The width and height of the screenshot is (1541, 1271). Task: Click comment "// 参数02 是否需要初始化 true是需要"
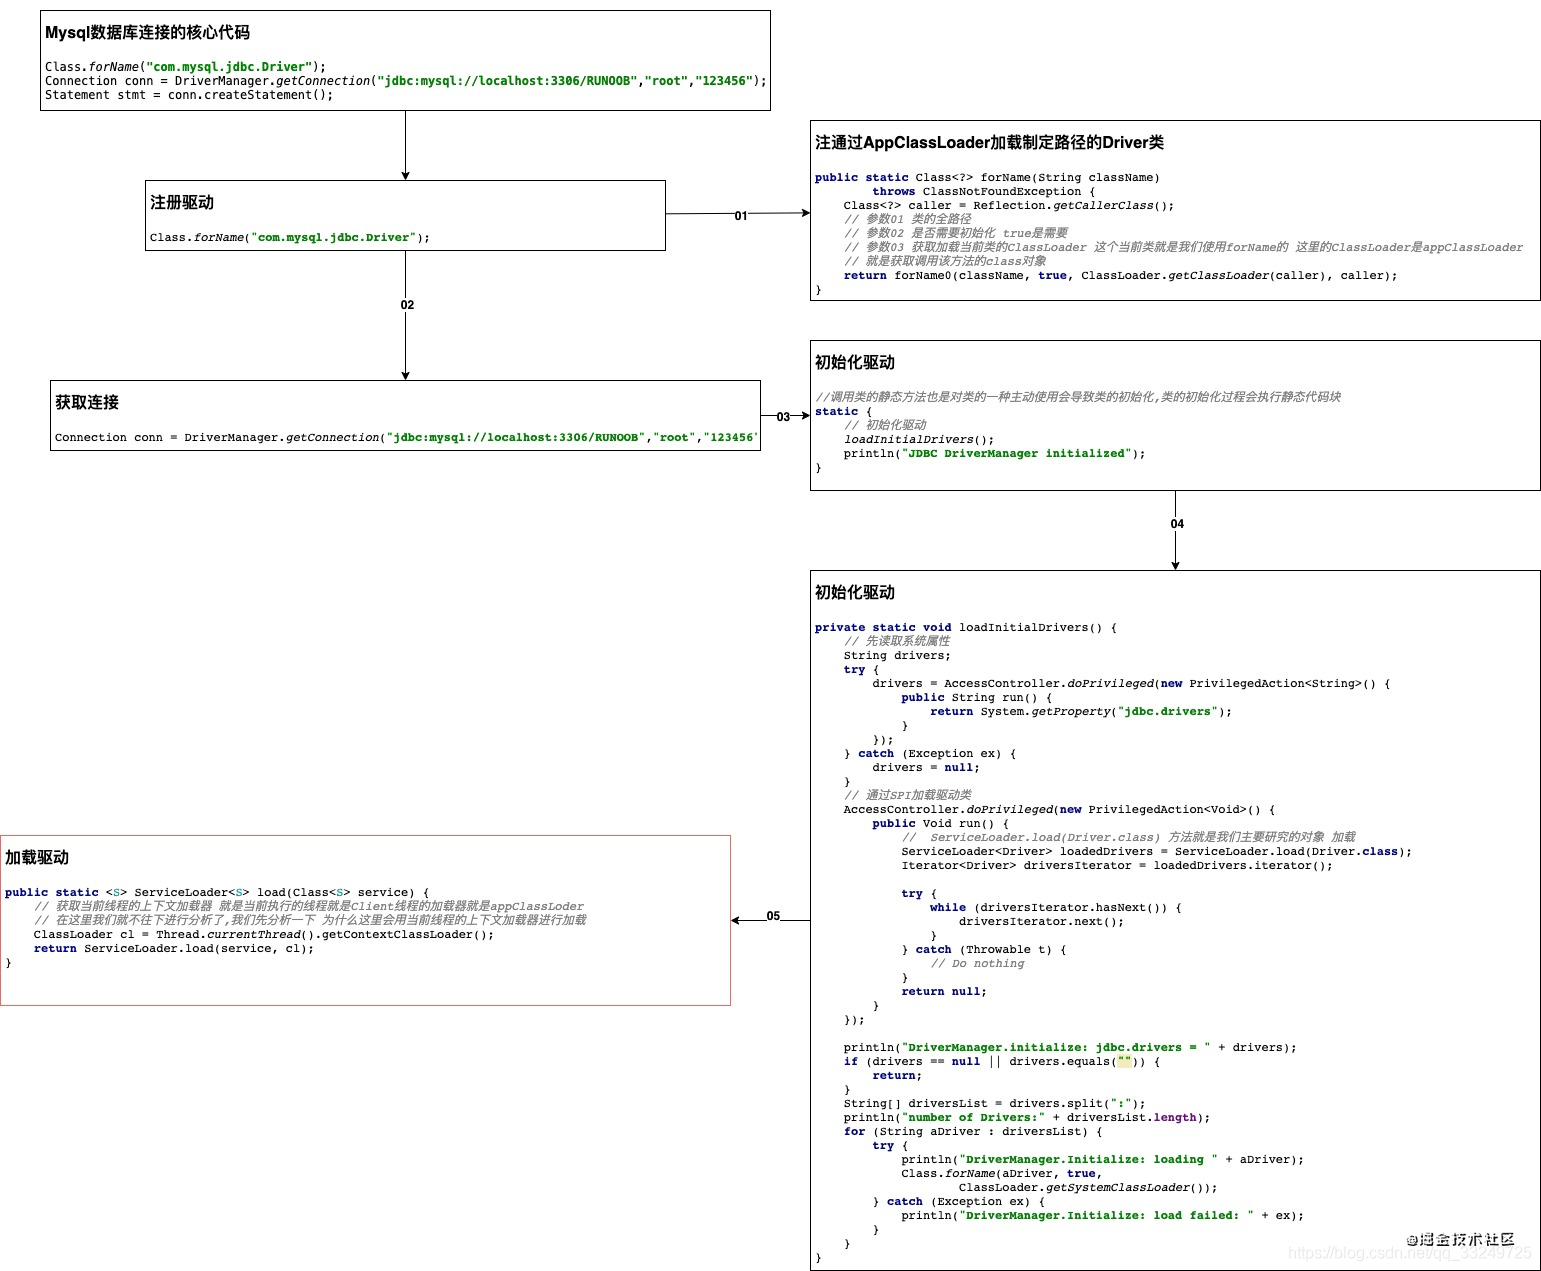[x=955, y=233]
